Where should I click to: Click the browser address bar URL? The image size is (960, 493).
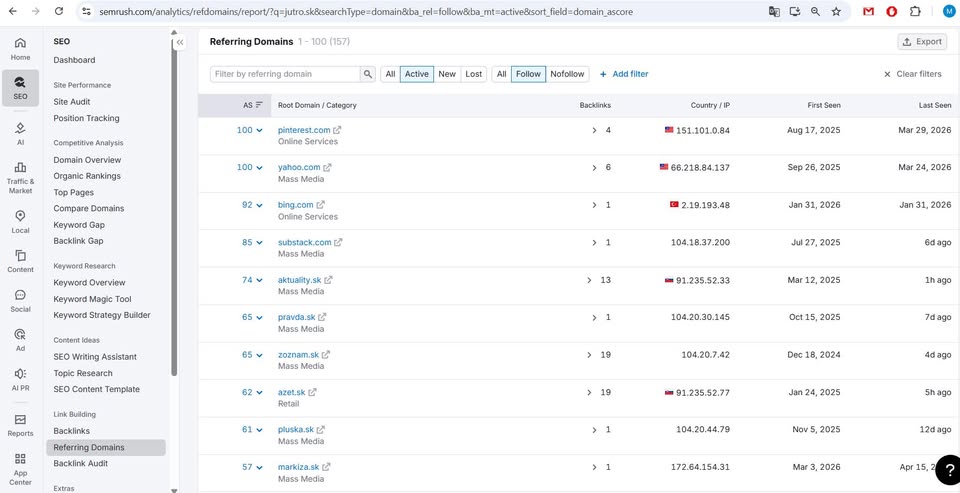point(366,12)
